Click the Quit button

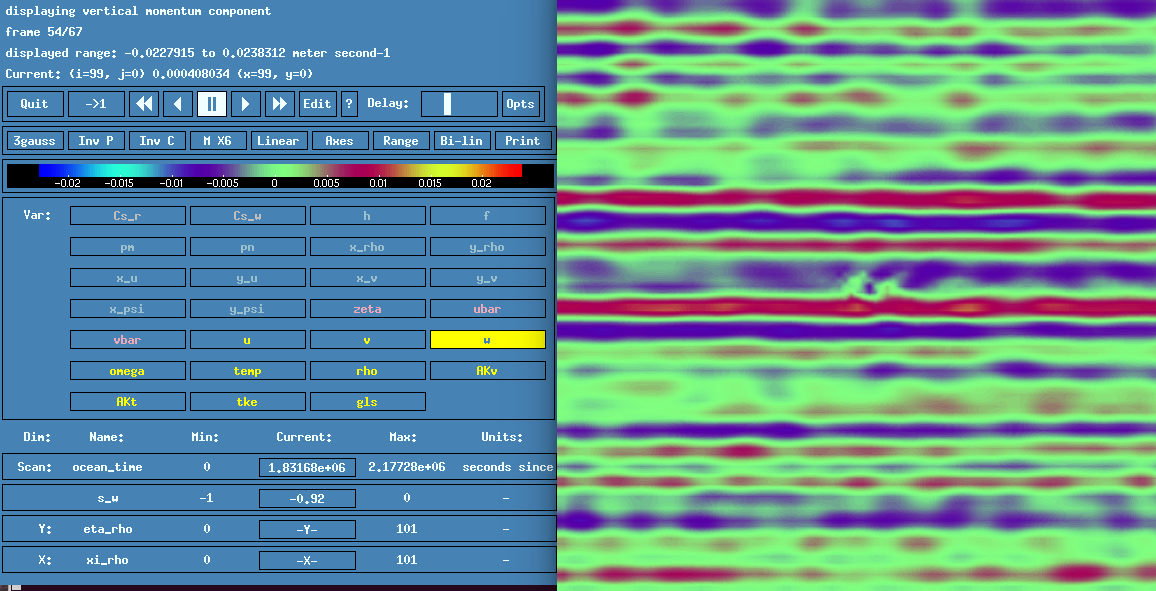point(35,104)
